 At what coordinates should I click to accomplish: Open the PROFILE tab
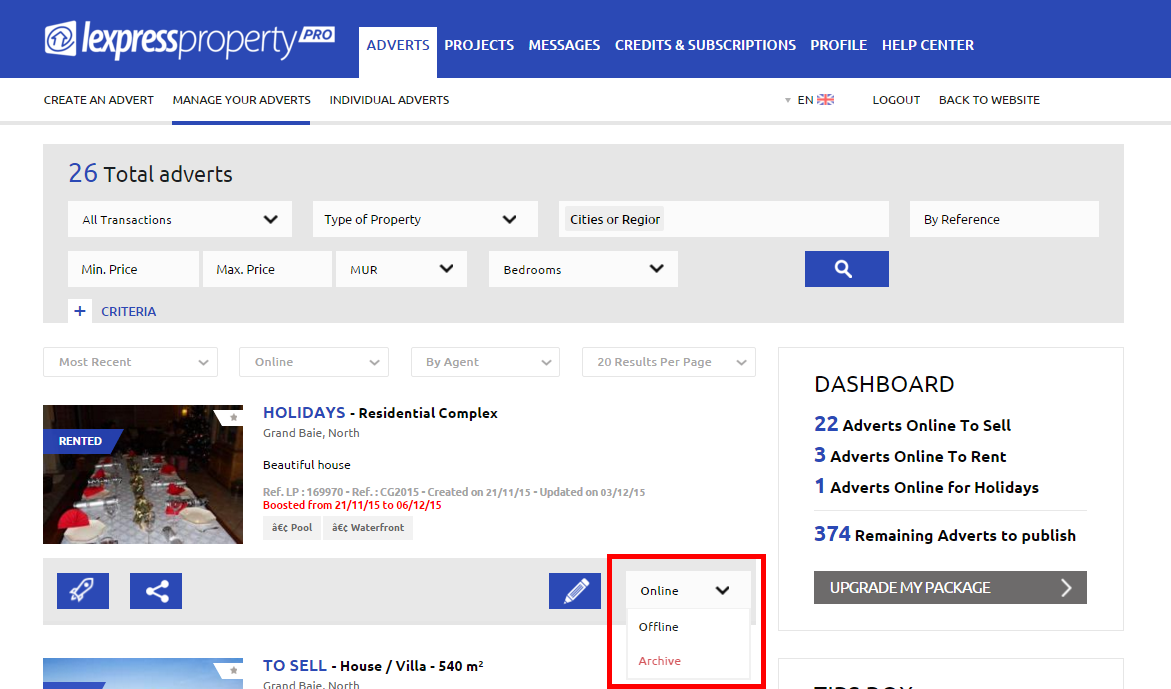[x=839, y=46]
